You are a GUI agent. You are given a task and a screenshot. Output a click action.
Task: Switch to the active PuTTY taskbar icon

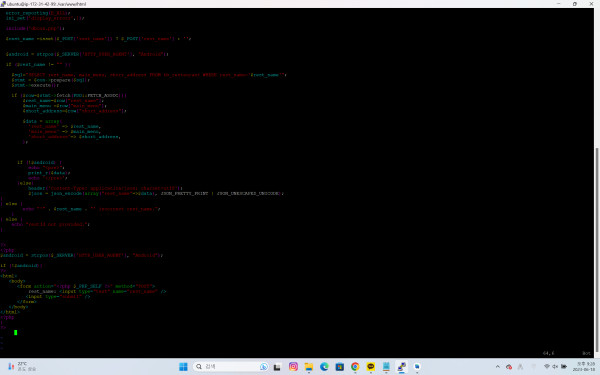pyautogui.click(x=401, y=367)
